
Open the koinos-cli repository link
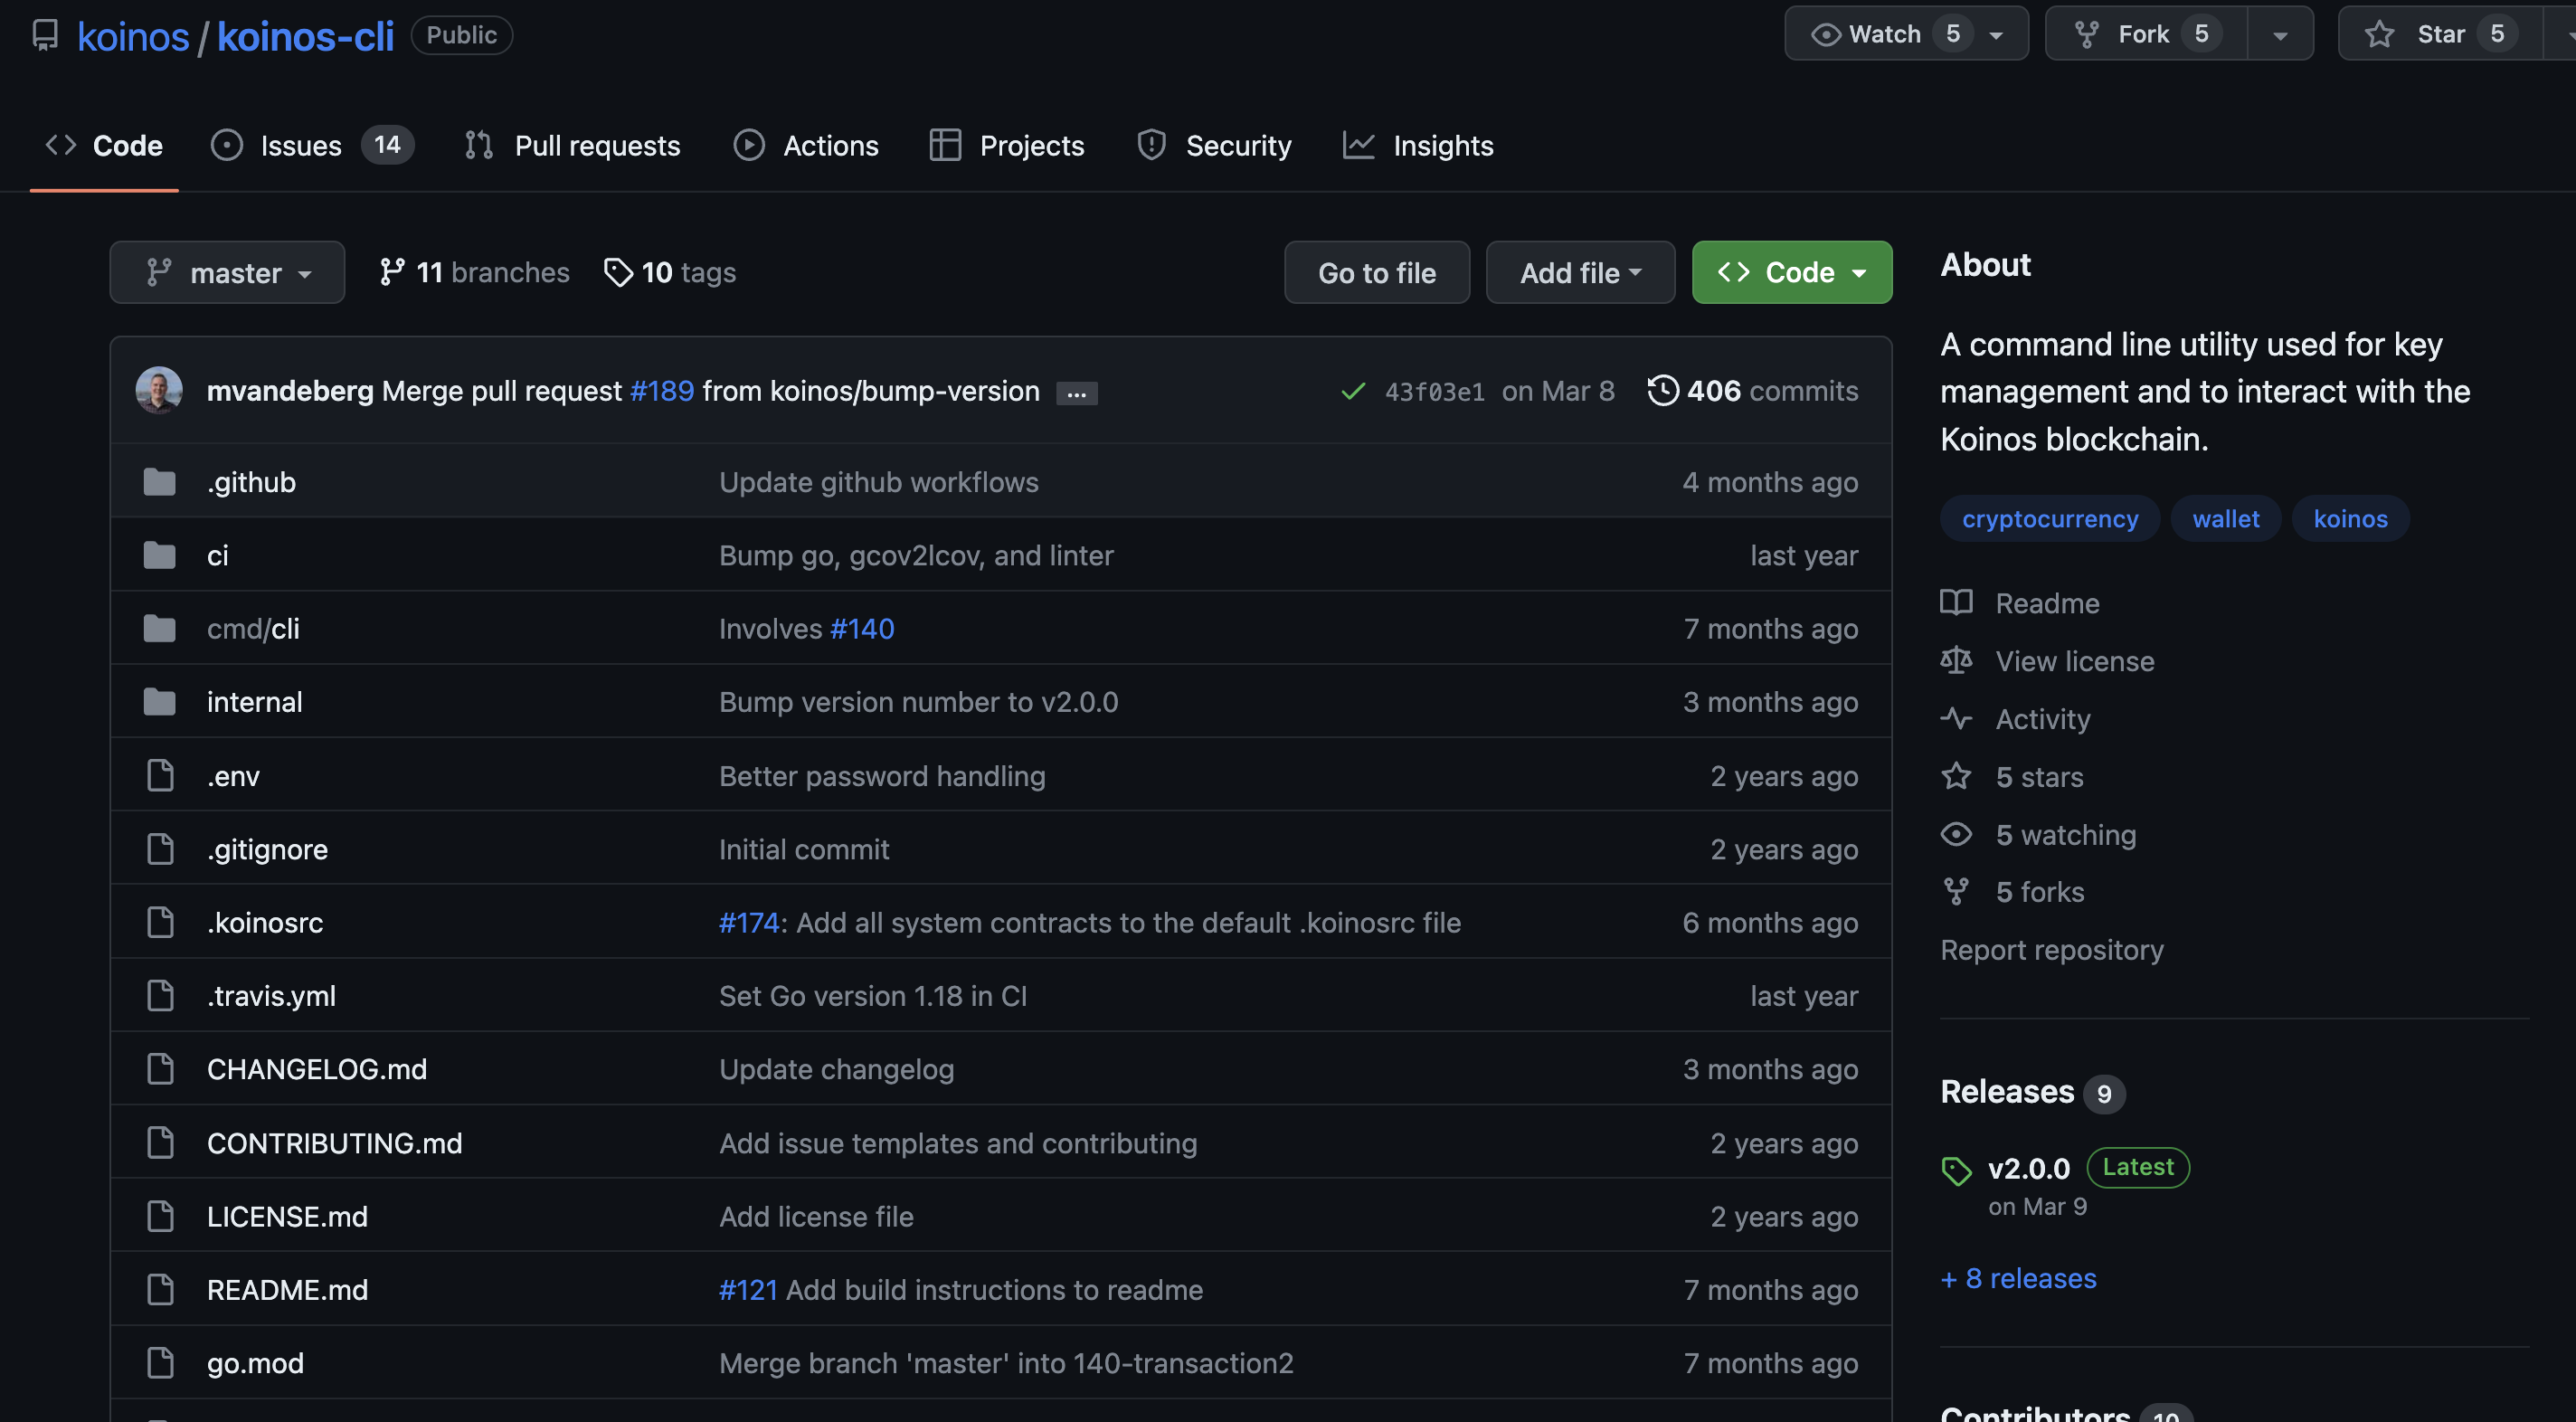[x=305, y=36]
